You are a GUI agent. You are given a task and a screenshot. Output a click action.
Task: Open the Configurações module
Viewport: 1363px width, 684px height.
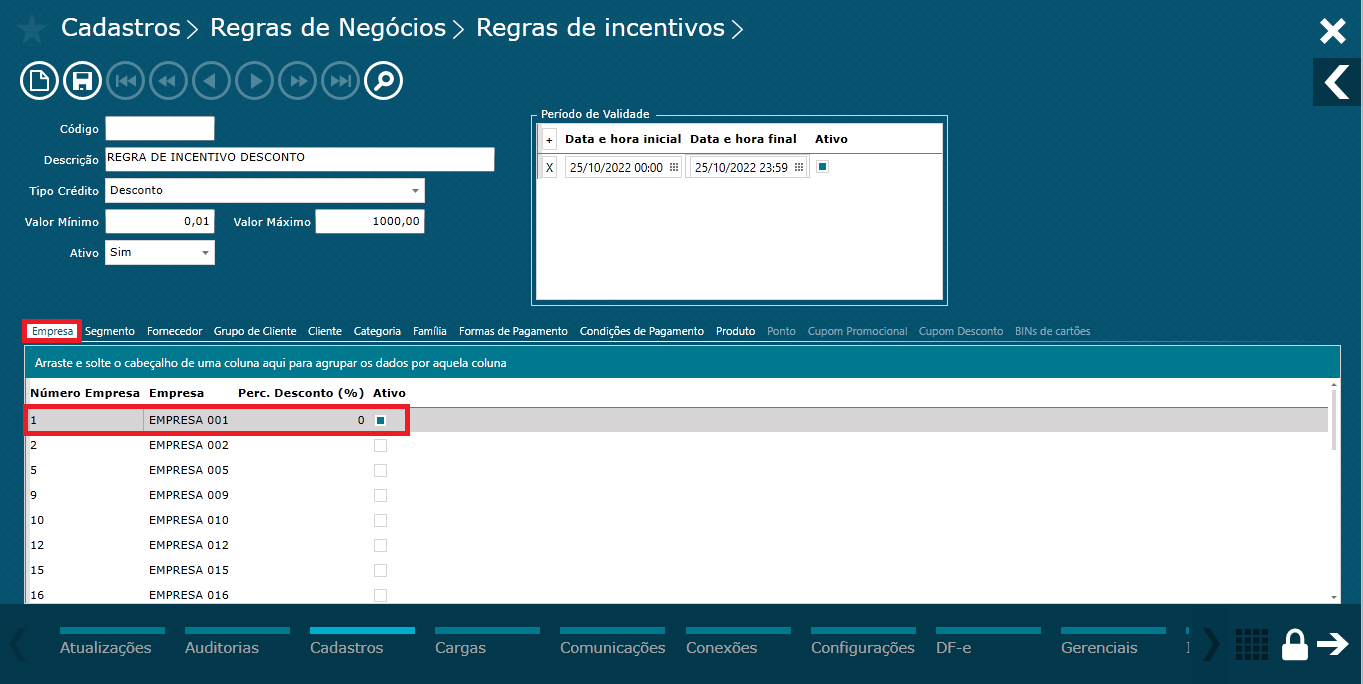tap(863, 647)
